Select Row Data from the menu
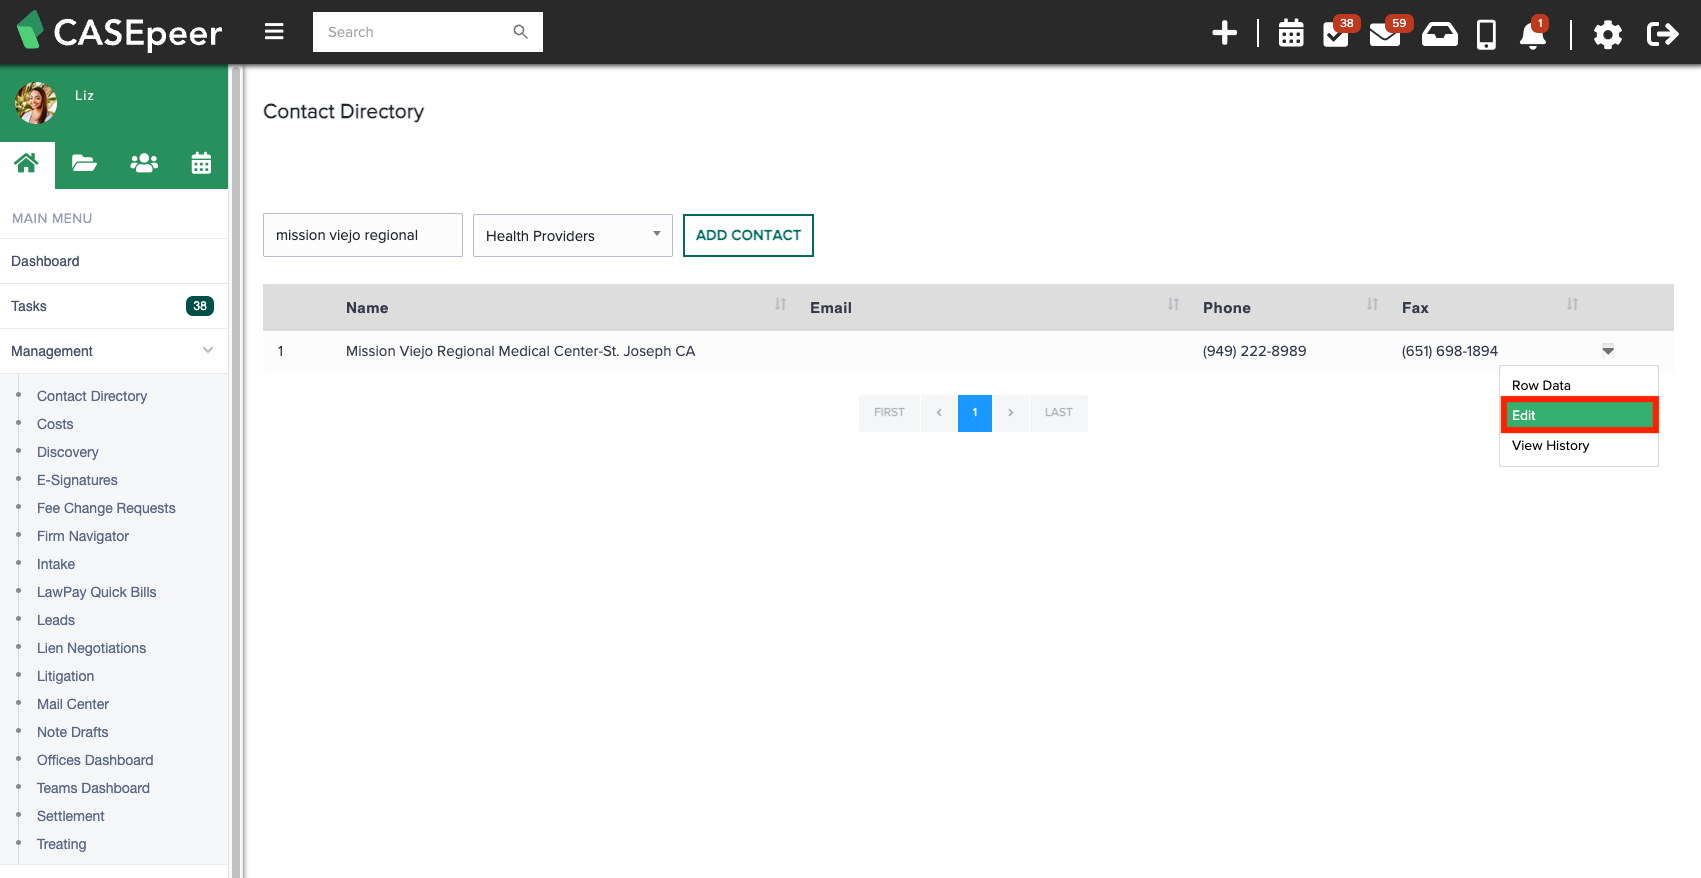 1579,385
